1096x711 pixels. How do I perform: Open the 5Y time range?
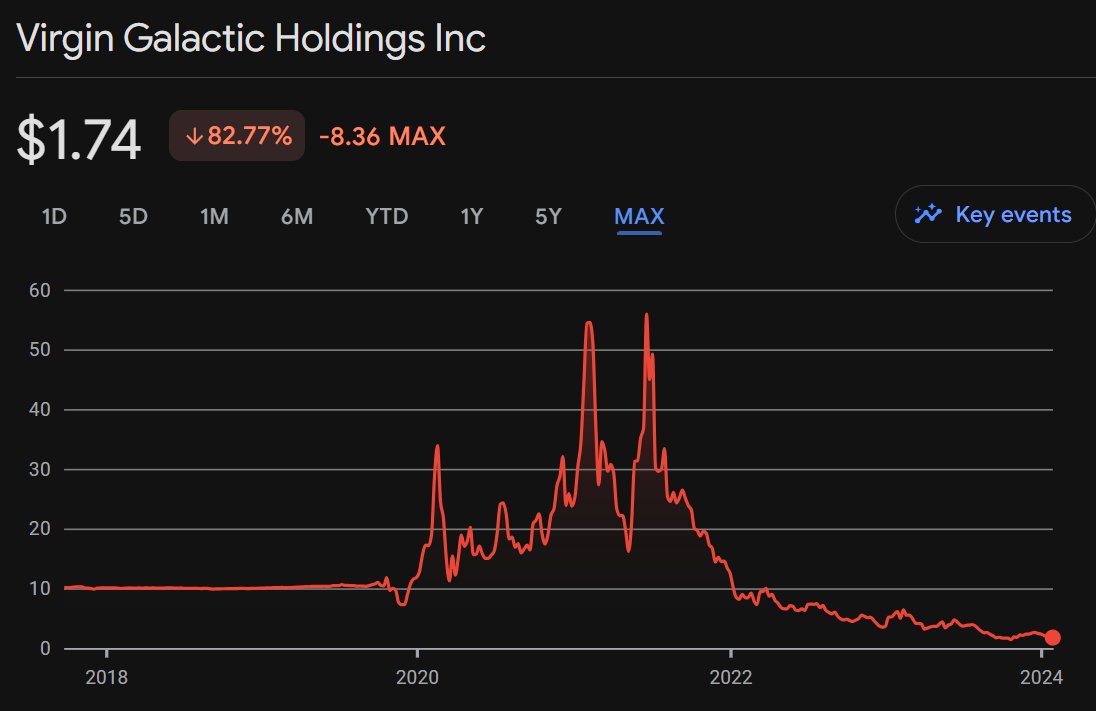547,215
